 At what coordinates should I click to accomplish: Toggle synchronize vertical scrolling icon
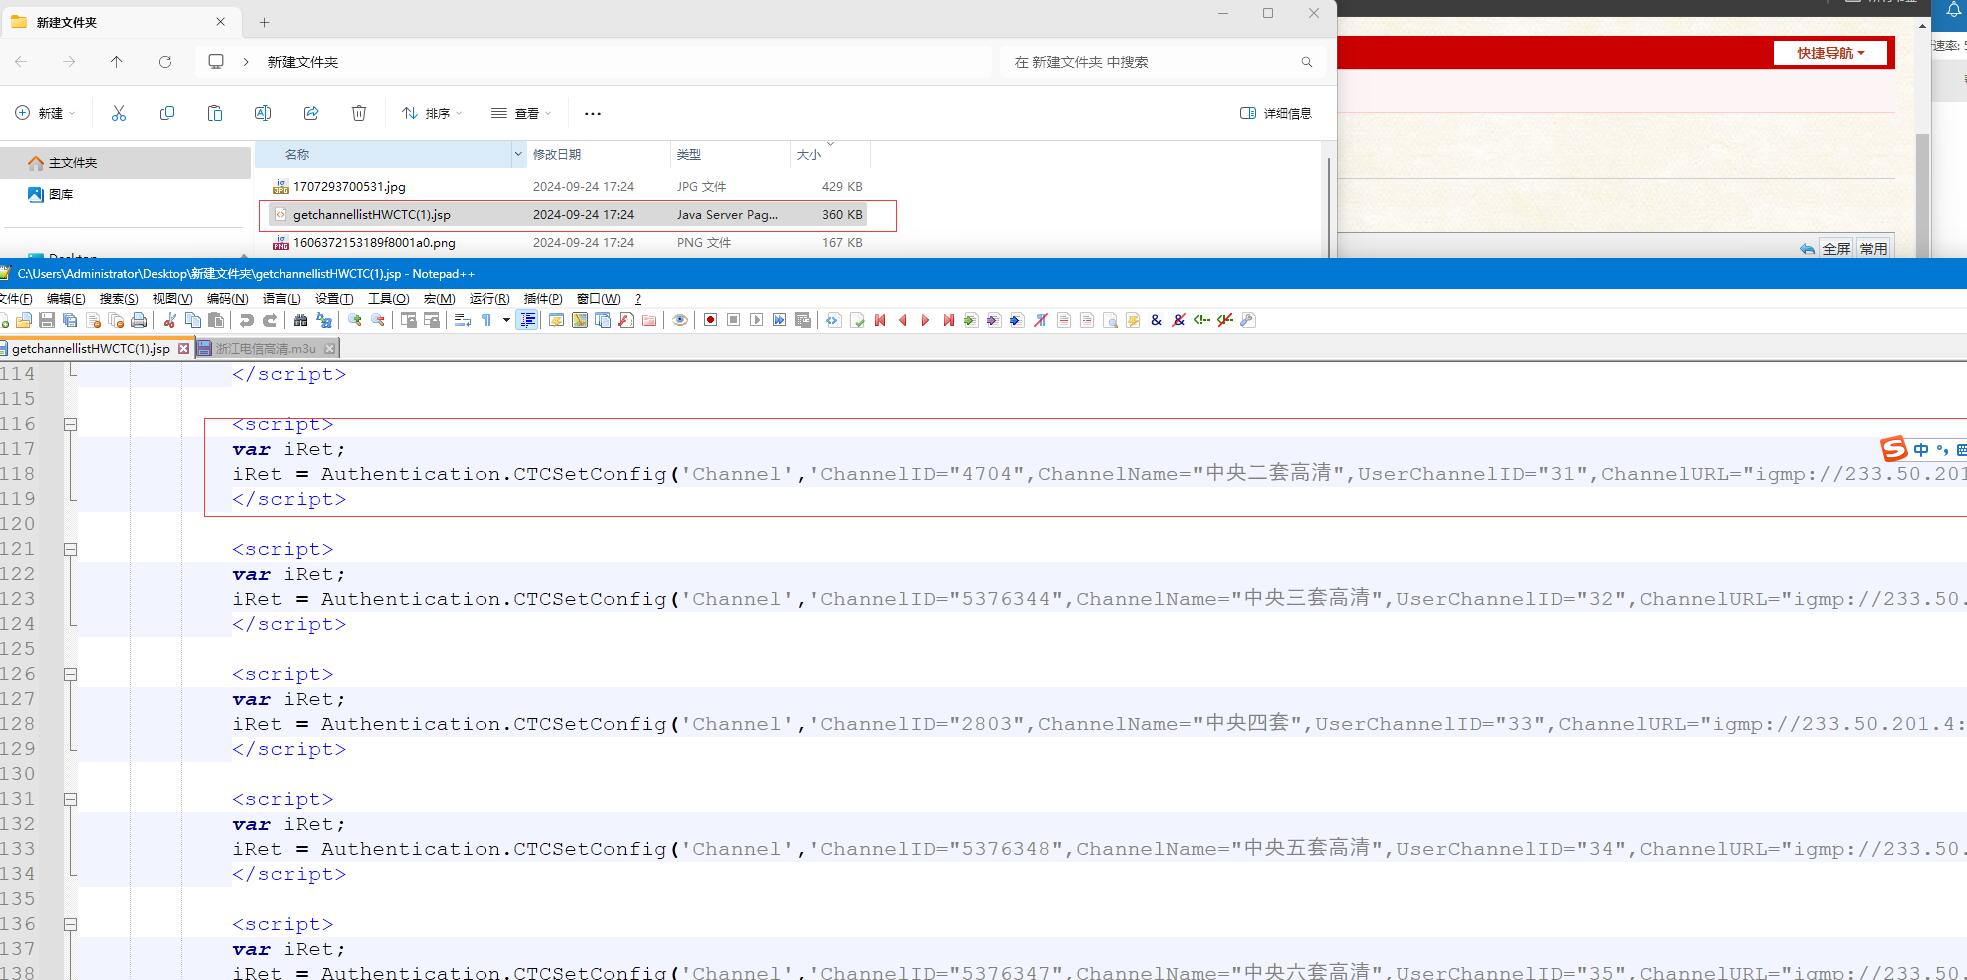coord(408,320)
